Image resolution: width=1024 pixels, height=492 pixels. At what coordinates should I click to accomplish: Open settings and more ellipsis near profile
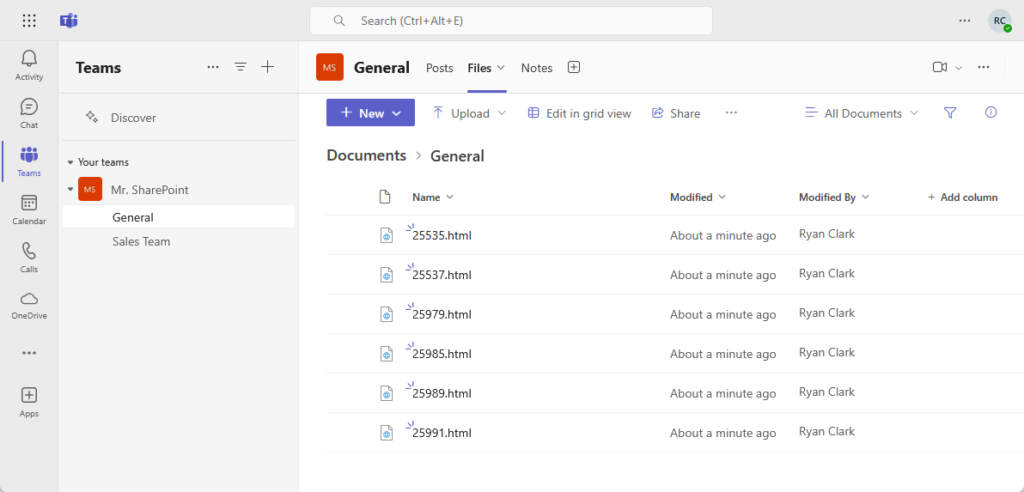965,20
